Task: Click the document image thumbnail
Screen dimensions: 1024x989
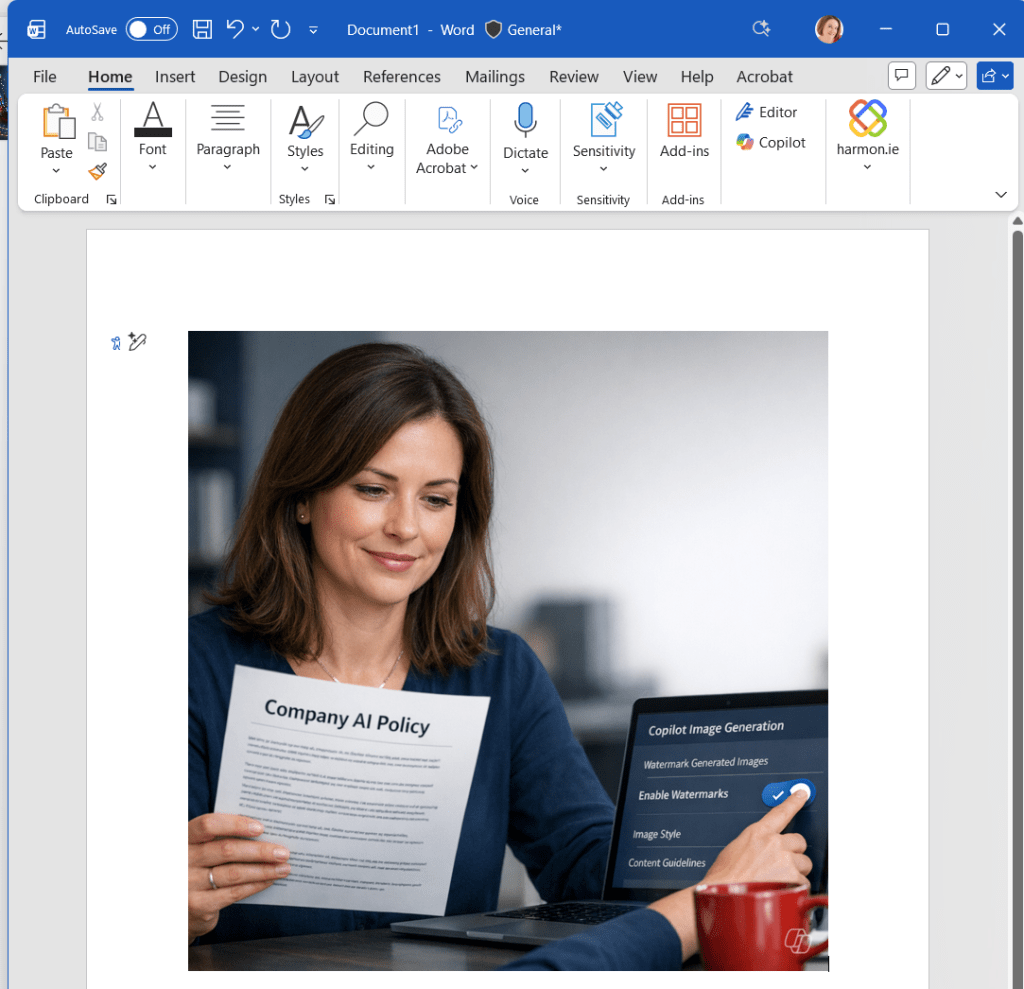Action: tap(507, 650)
